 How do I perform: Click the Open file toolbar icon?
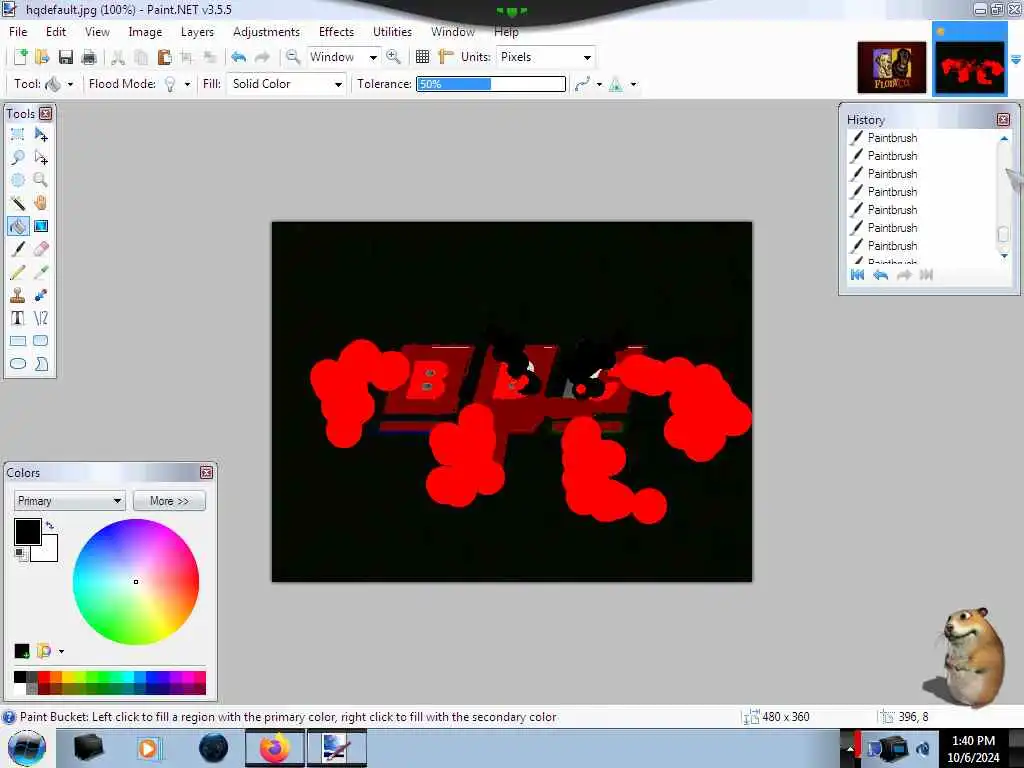click(x=42, y=57)
